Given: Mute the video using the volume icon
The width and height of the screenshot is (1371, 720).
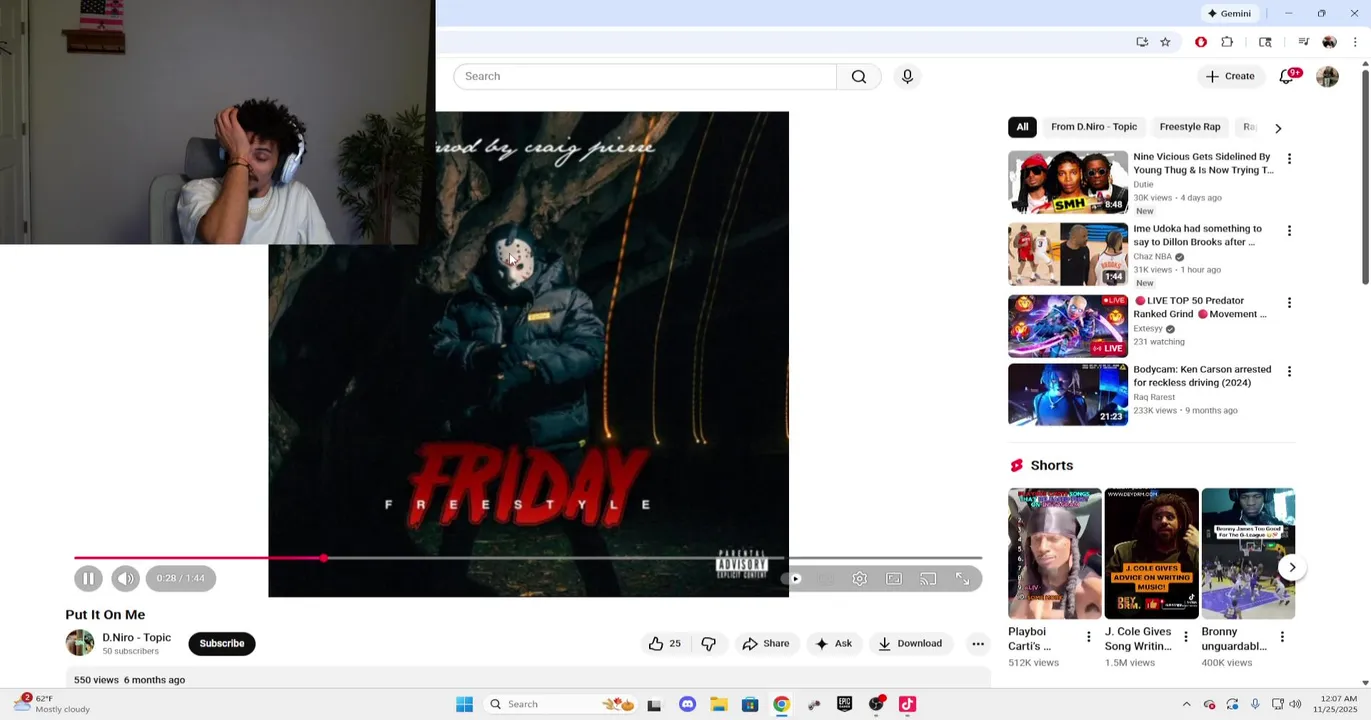Looking at the screenshot, I should coord(125,578).
